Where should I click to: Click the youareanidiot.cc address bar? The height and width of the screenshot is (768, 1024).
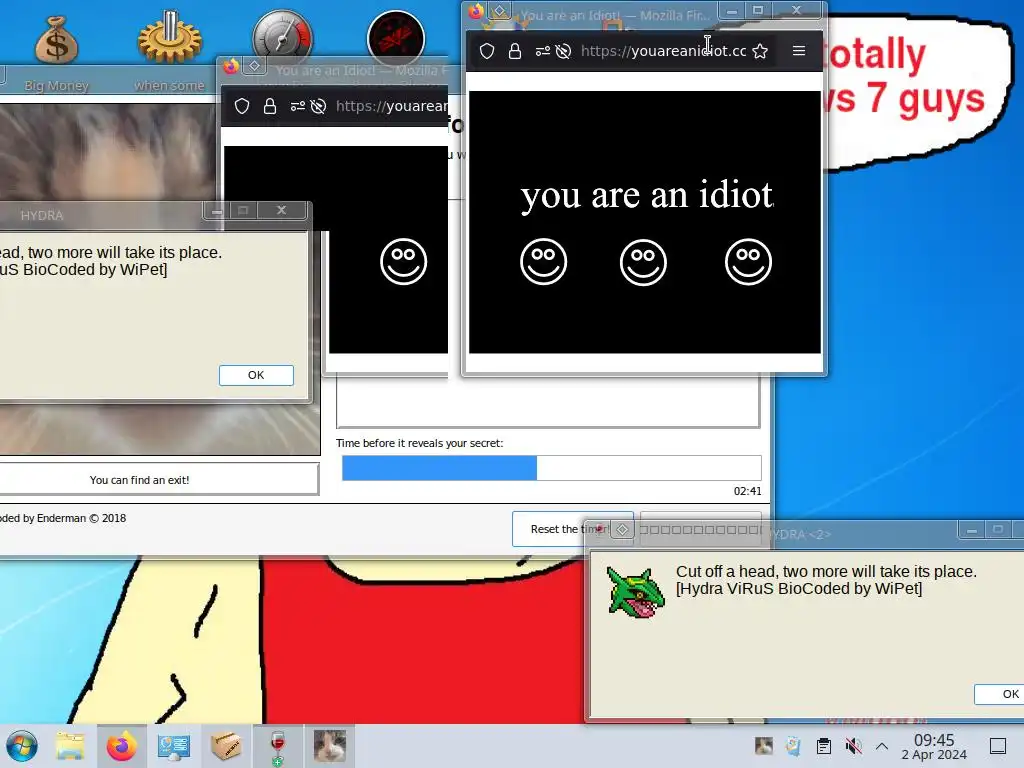(x=664, y=51)
